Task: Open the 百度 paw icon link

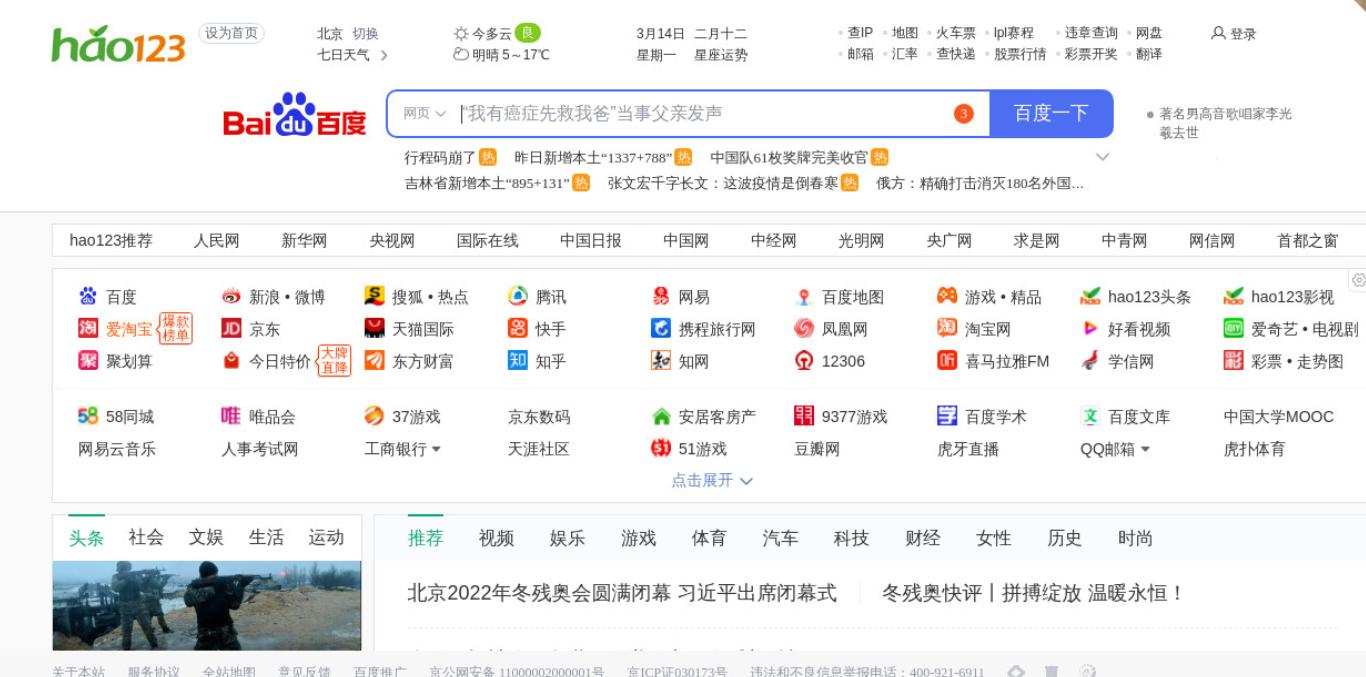Action: coord(88,297)
